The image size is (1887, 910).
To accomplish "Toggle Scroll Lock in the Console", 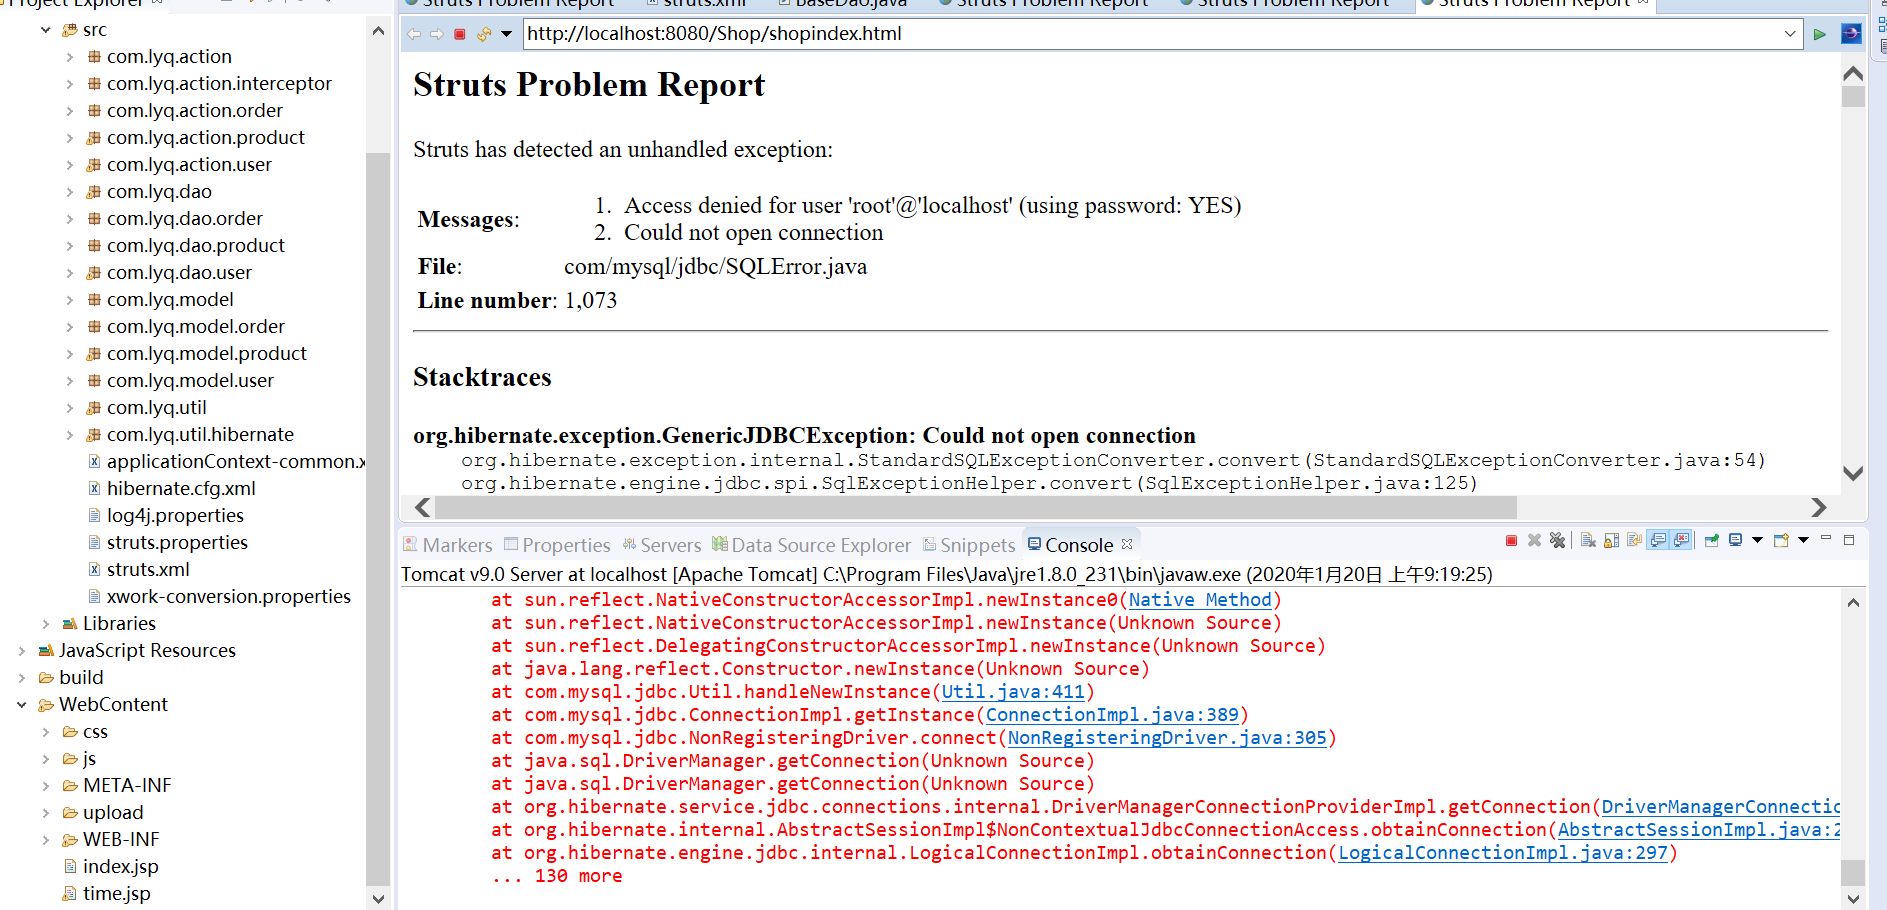I will (1611, 540).
